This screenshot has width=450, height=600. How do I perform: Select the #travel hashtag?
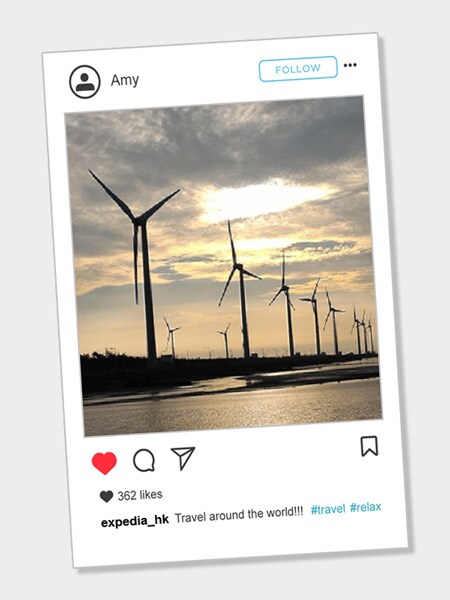coord(328,509)
